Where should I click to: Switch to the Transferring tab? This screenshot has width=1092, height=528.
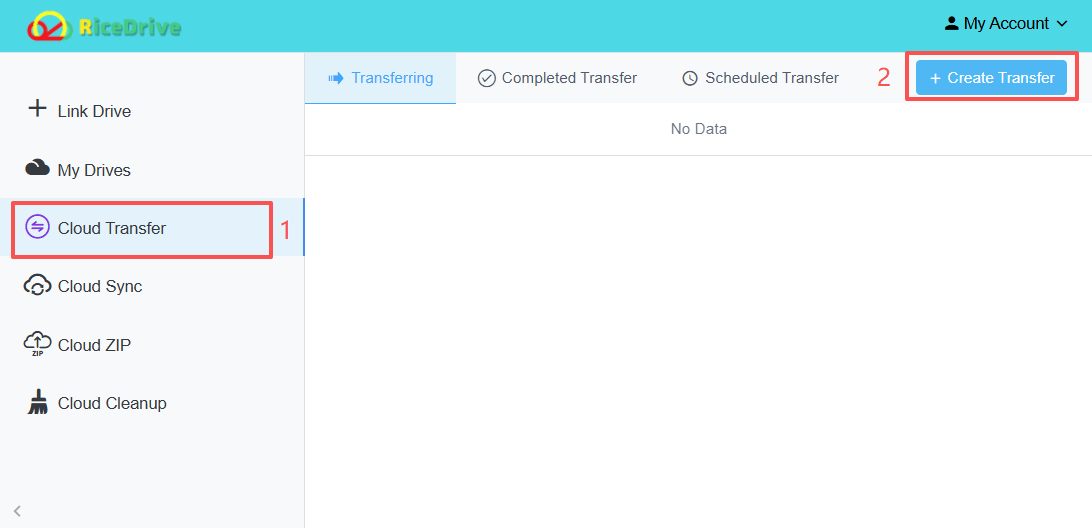pos(380,78)
